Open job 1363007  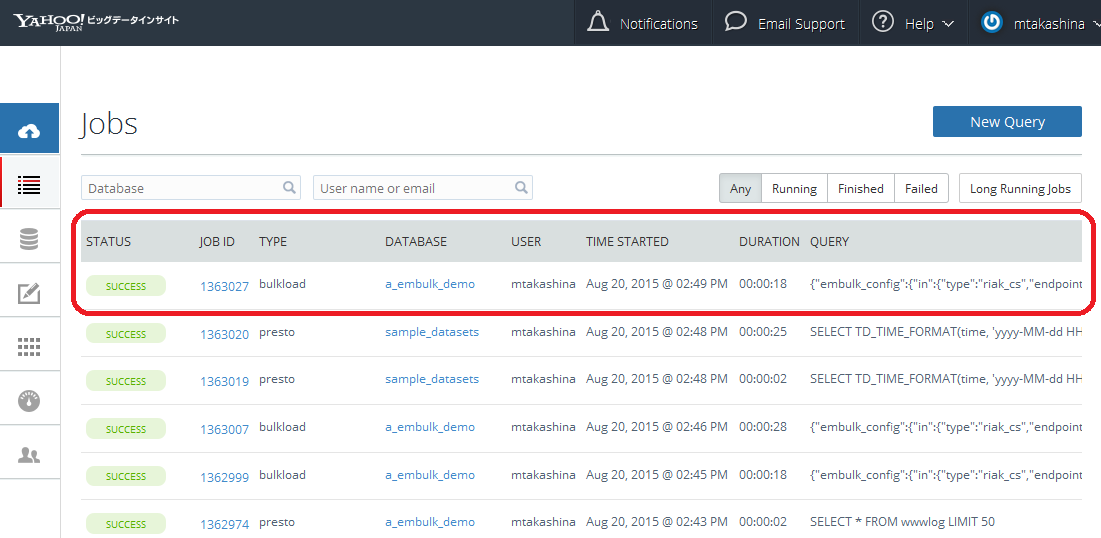[x=224, y=429]
